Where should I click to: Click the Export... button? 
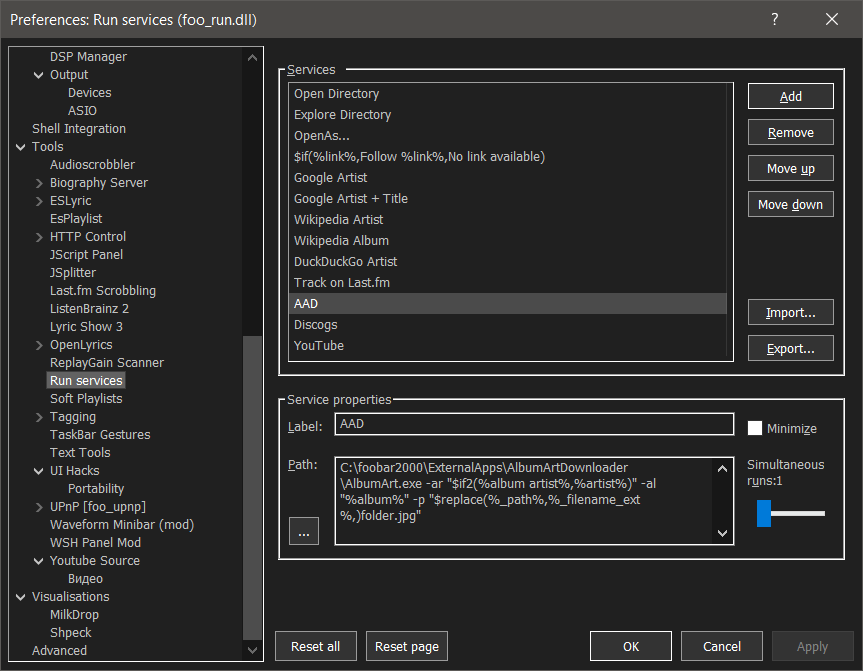790,348
